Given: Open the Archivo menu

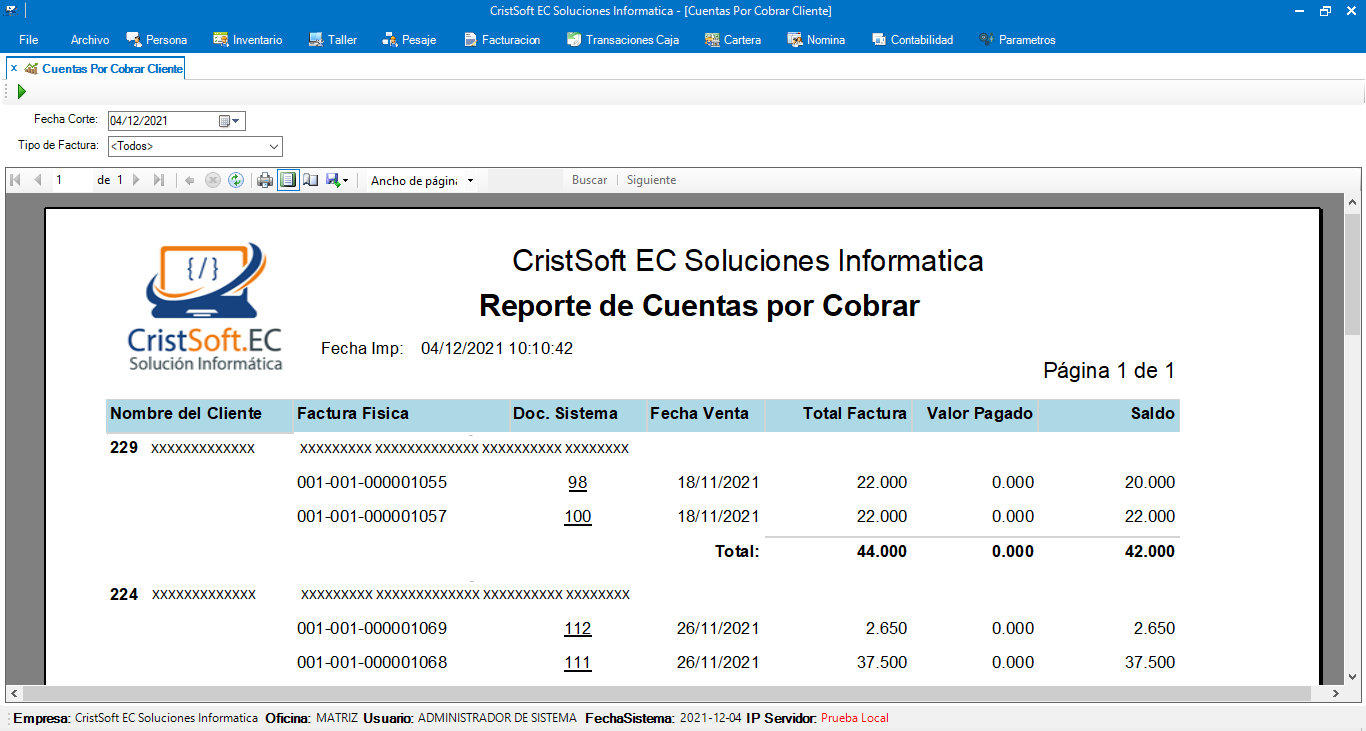Looking at the screenshot, I should (90, 40).
